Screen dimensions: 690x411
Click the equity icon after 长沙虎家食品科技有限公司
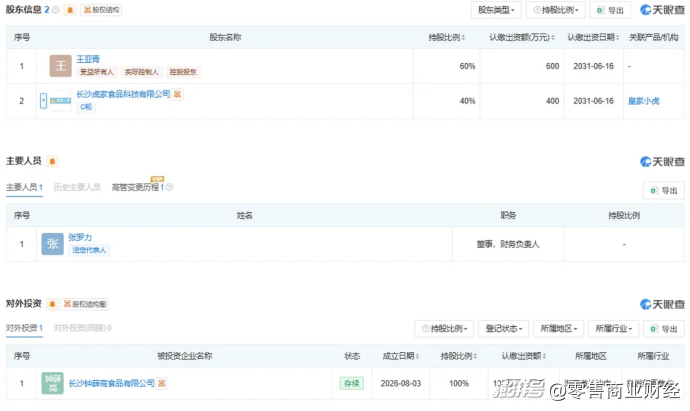177,94
